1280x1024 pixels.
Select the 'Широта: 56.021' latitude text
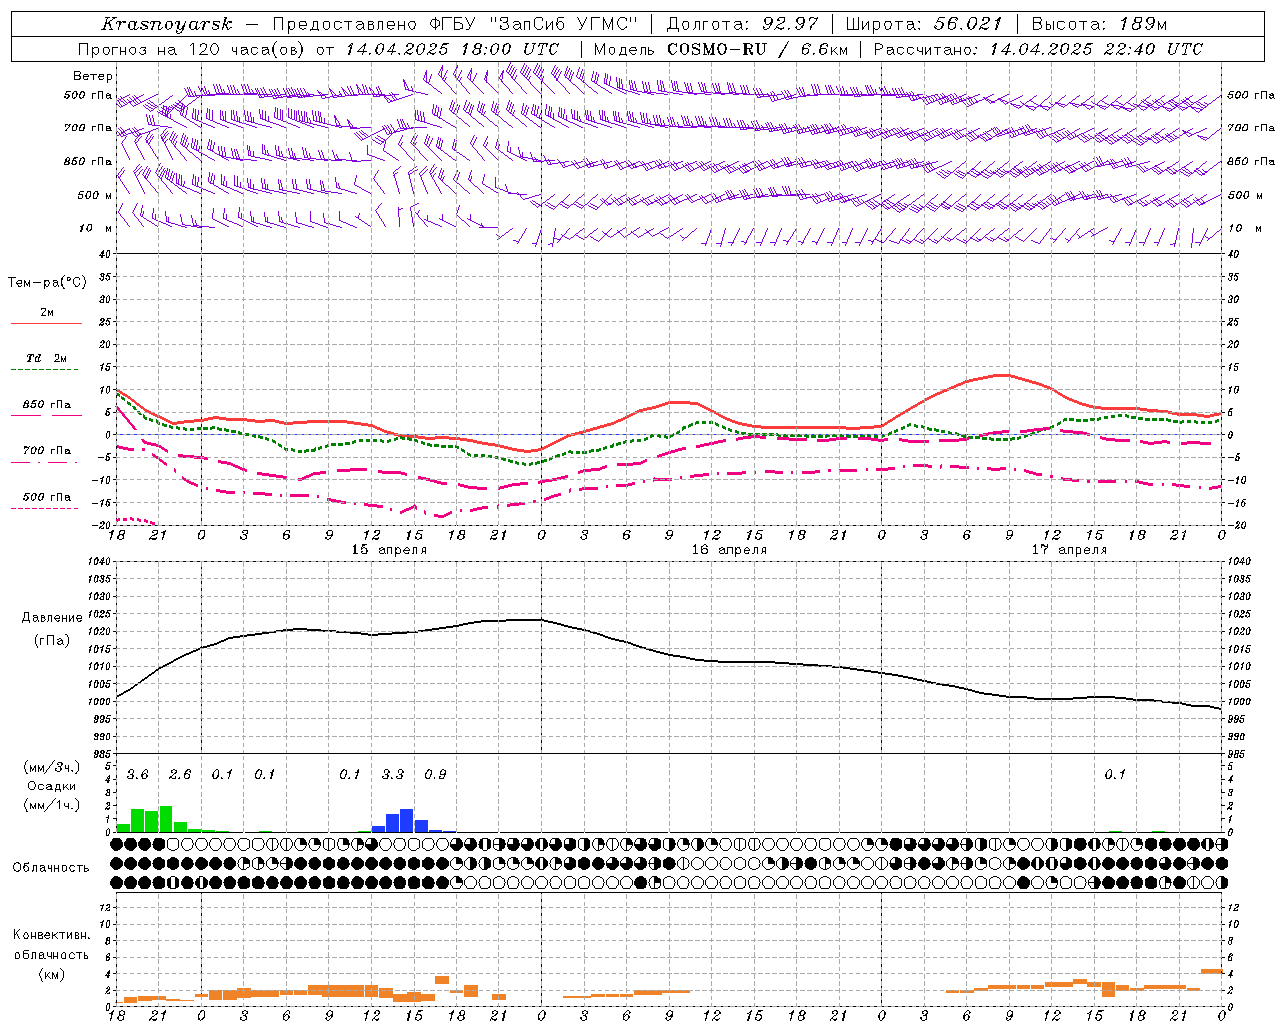(924, 24)
